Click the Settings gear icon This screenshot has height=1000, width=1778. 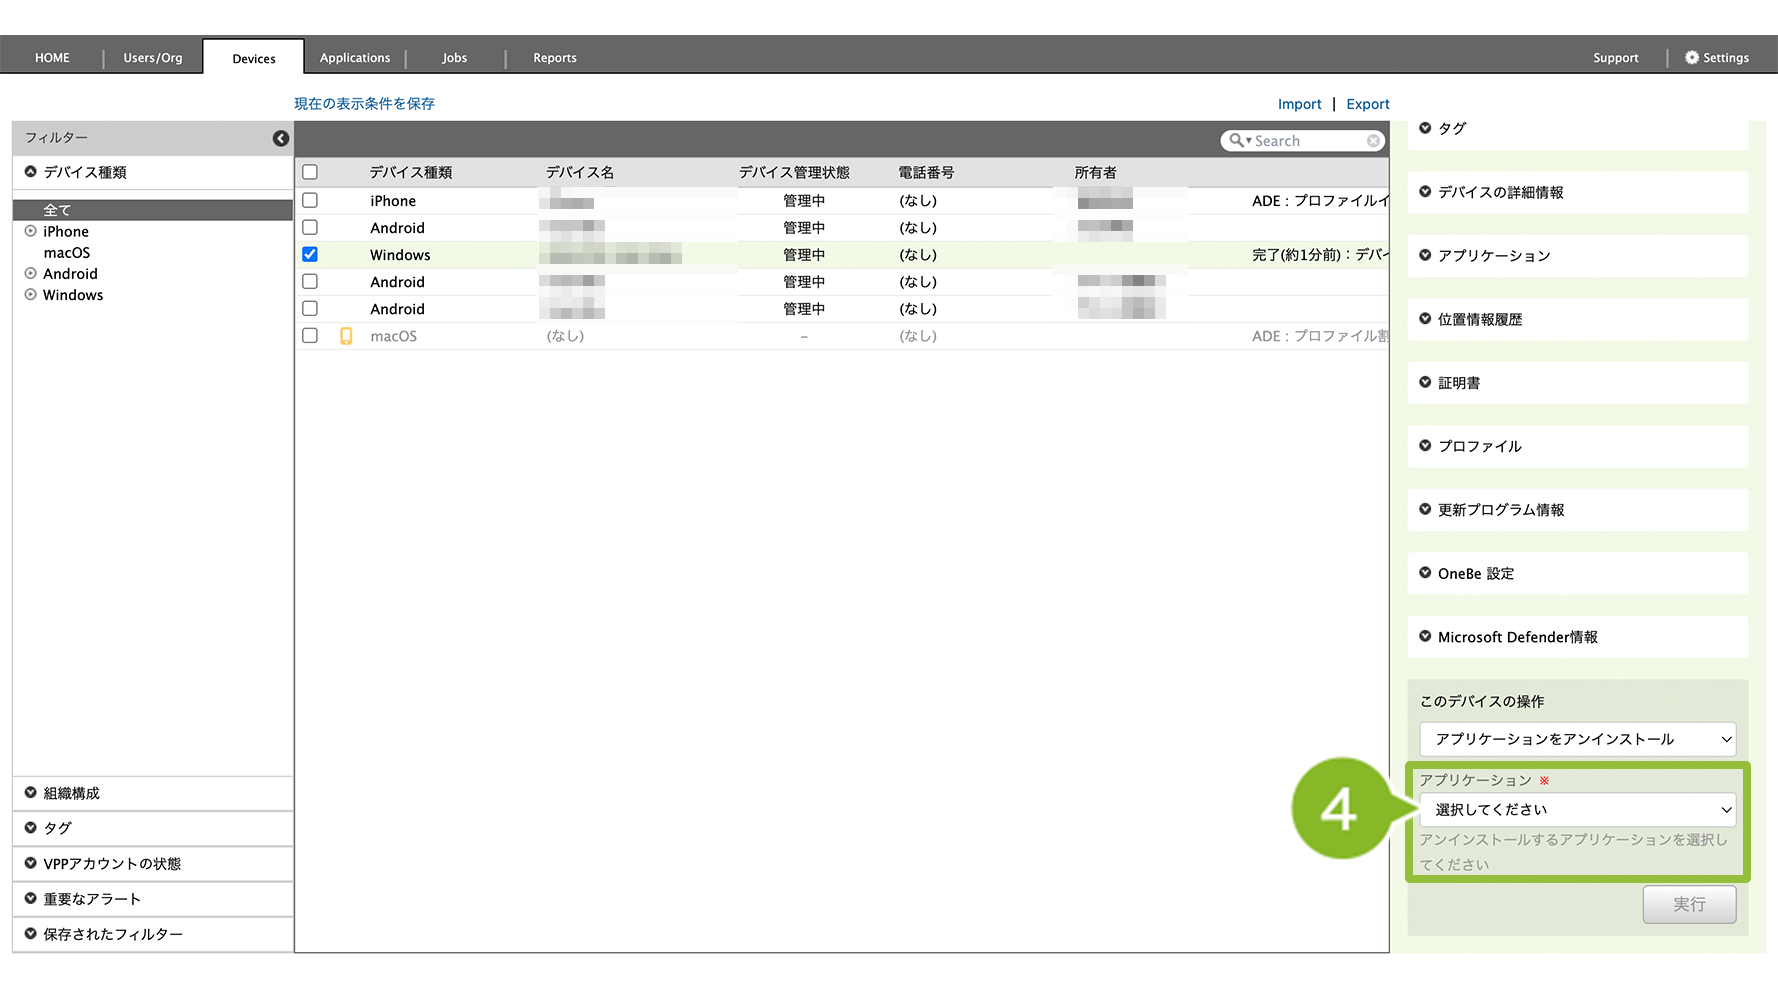pyautogui.click(x=1692, y=58)
